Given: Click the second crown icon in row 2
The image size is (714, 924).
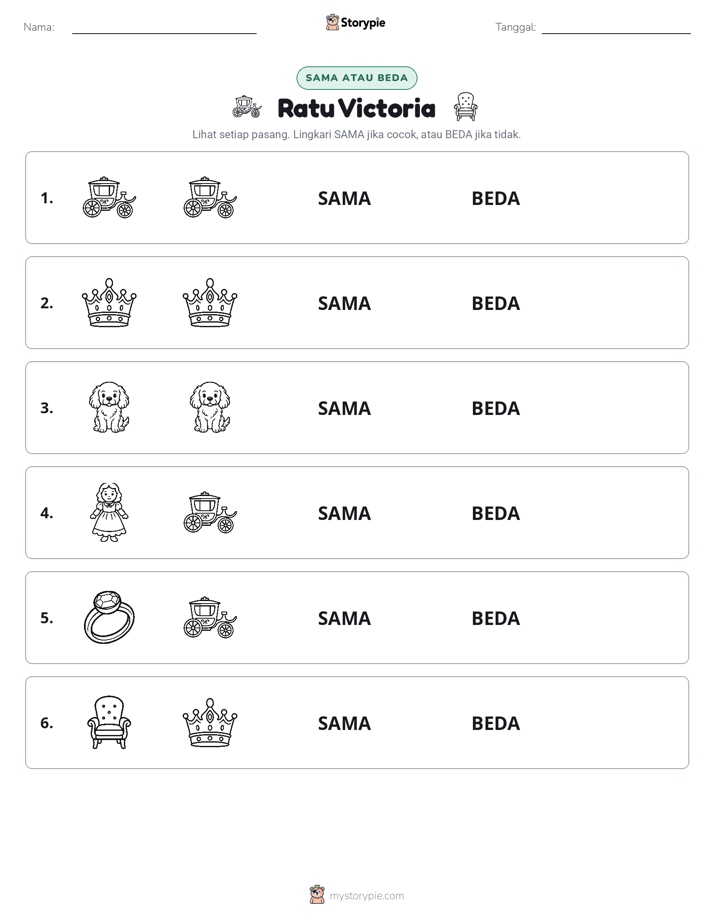Looking at the screenshot, I should point(210,302).
